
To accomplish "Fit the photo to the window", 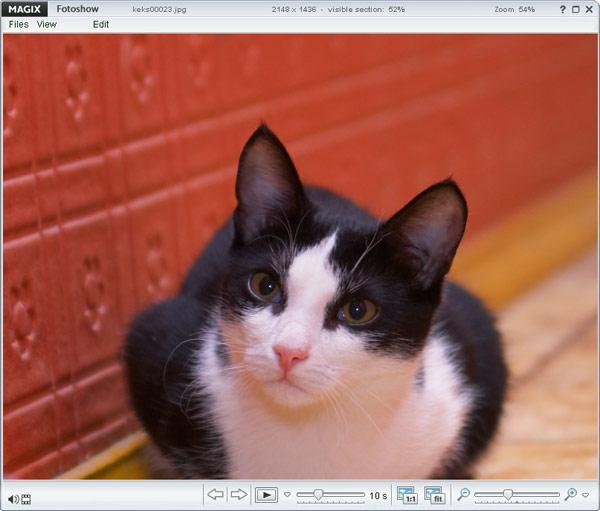I will (x=434, y=495).
